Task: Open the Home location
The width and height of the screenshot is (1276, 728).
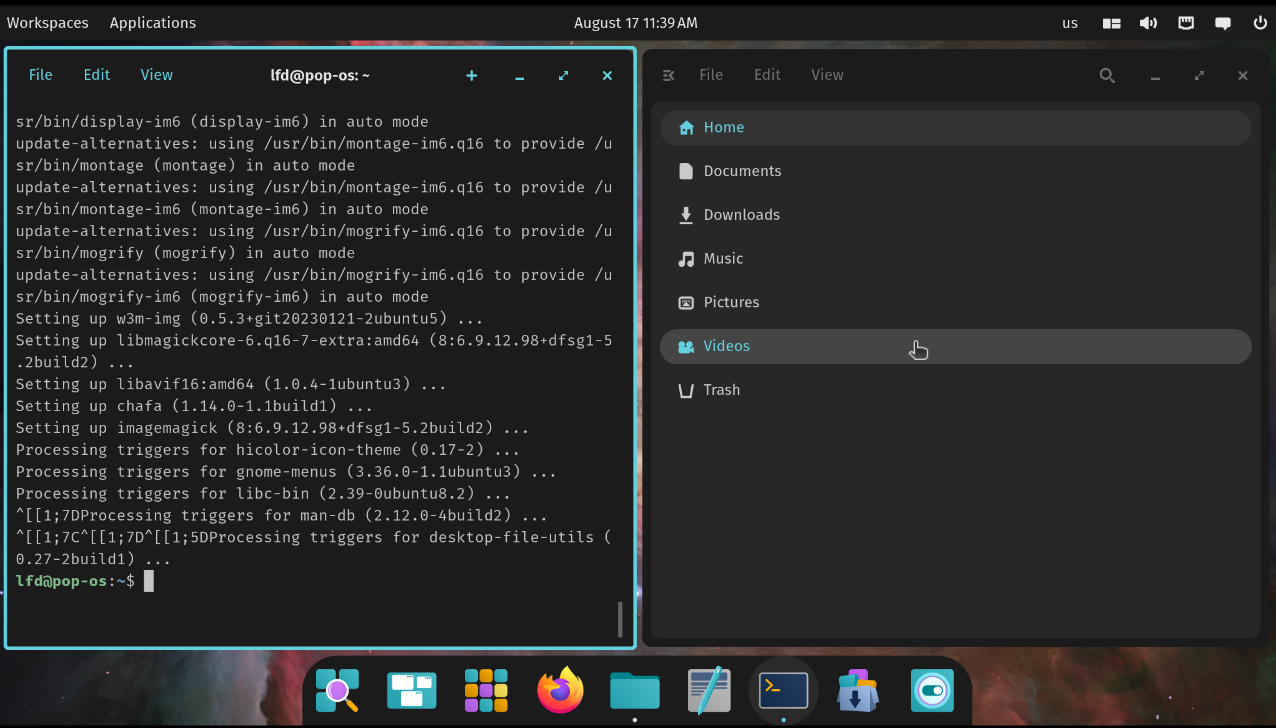Action: [x=723, y=127]
